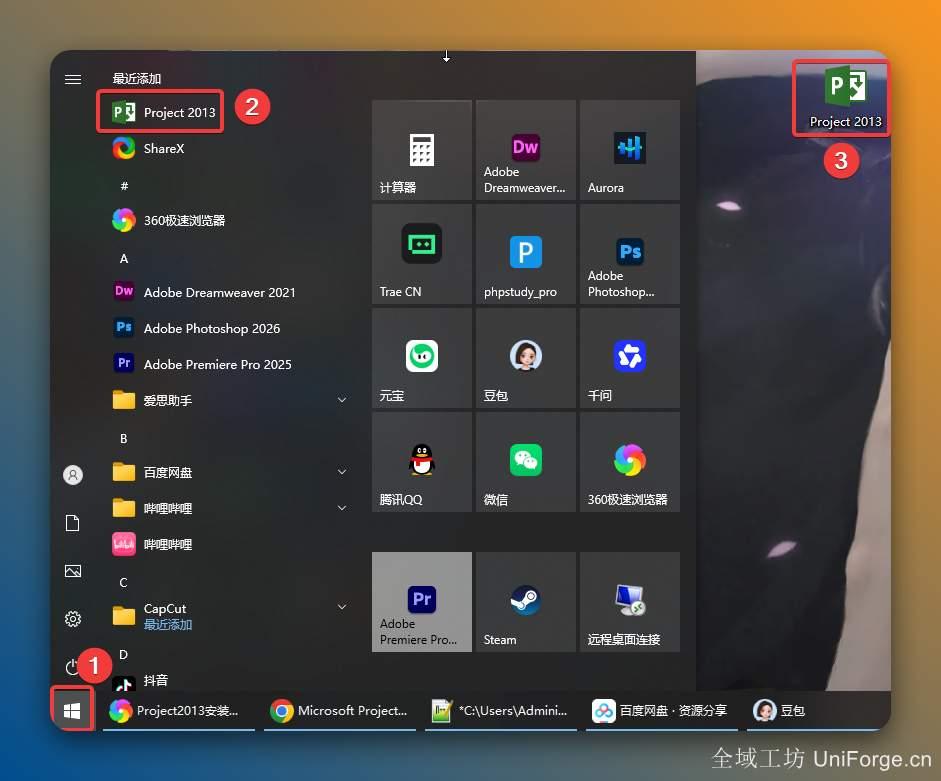Switch to Project2013安装 taskbar window
Screen dimensions: 941x781
(x=178, y=711)
